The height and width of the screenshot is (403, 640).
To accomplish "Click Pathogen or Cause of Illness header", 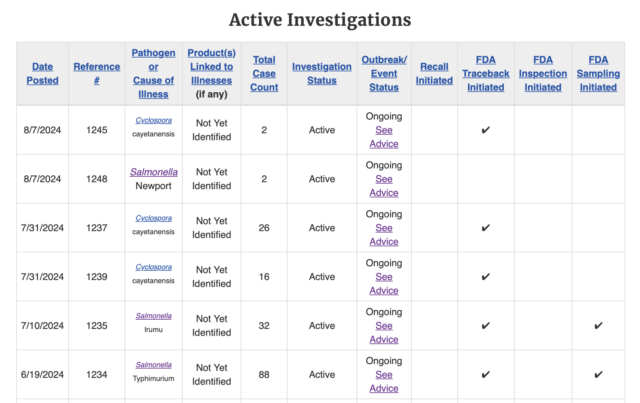I will click(x=153, y=73).
